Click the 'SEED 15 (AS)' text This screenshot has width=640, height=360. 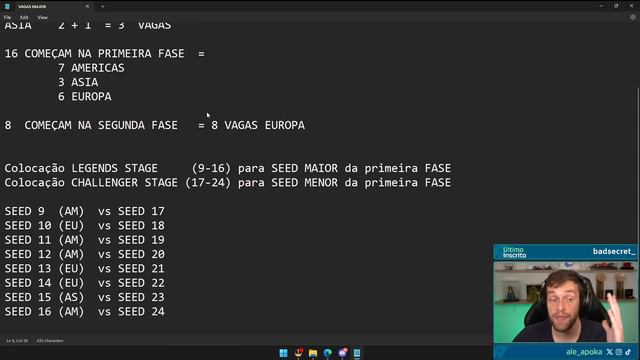click(x=44, y=297)
